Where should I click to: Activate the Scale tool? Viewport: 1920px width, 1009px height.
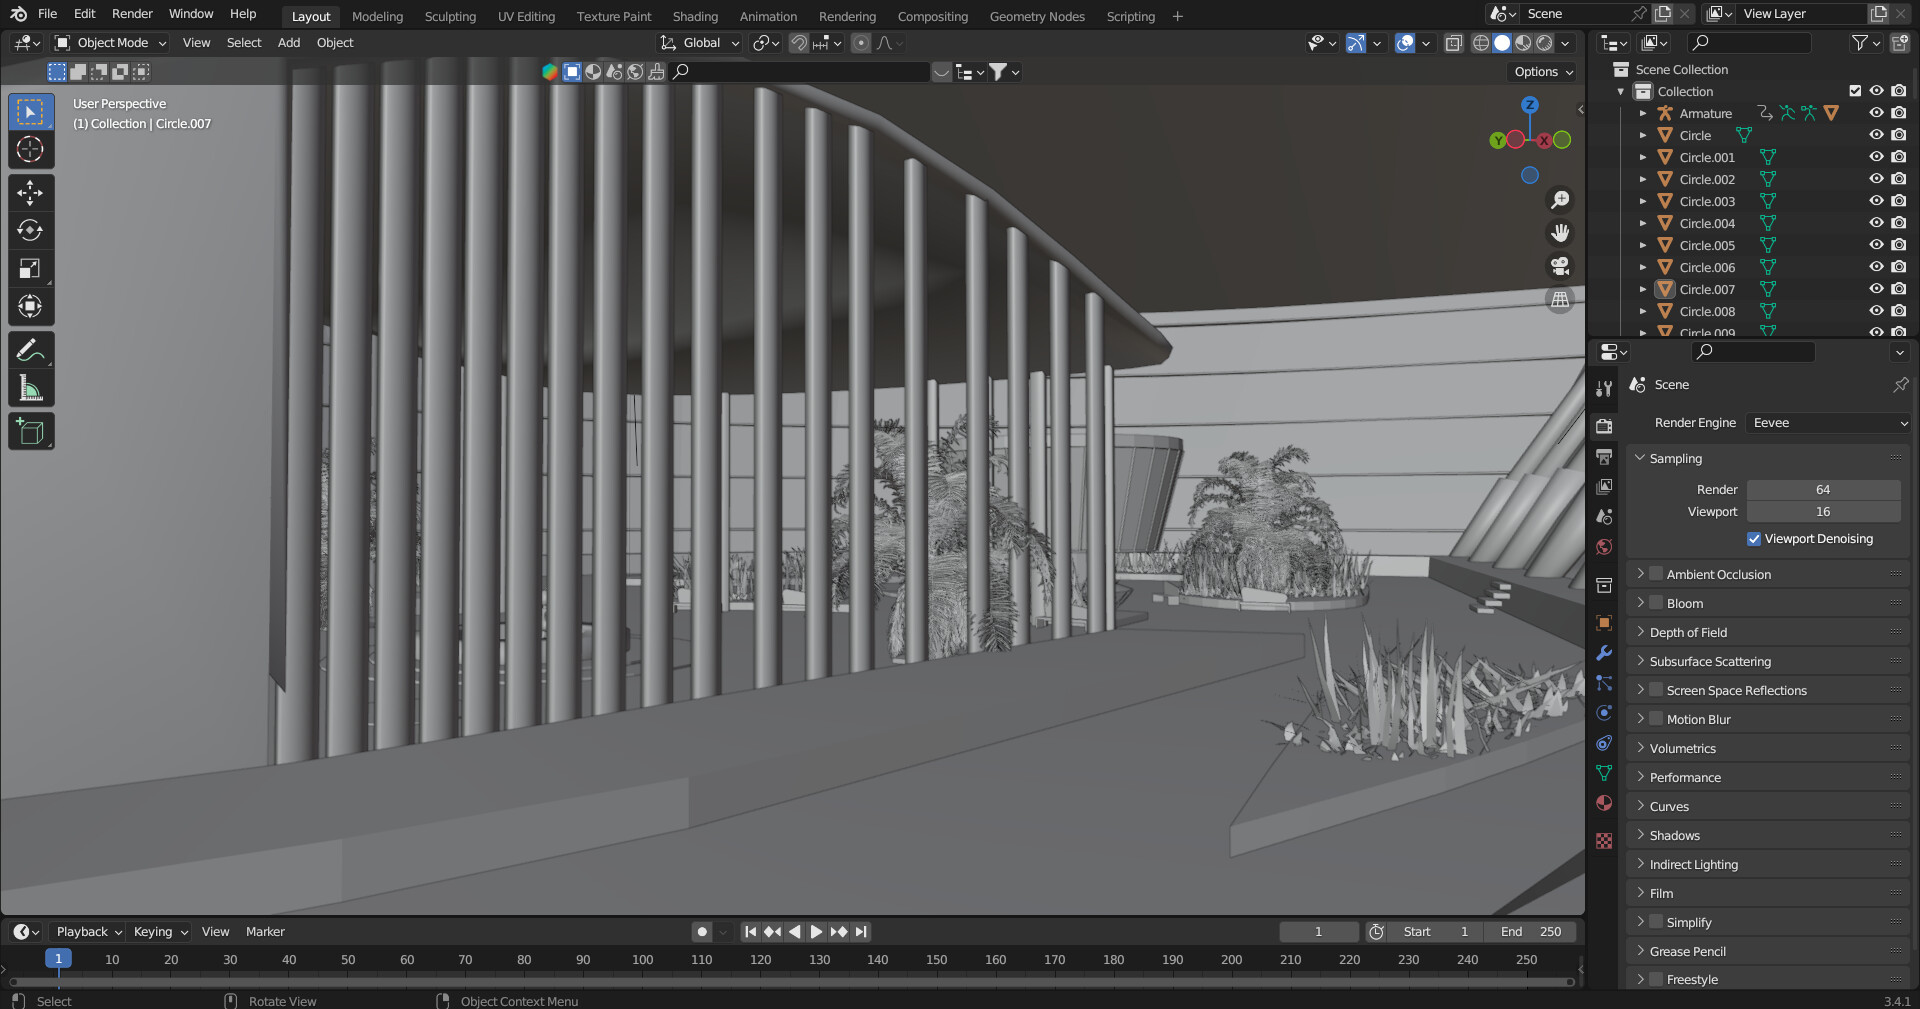[30, 268]
